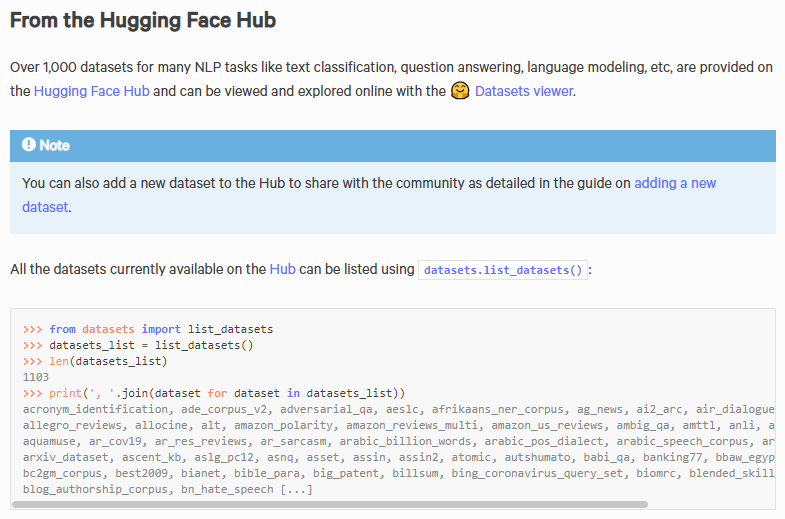This screenshot has width=785, height=519.
Task: Click 'ag_news' in the output
Action: tap(600, 409)
